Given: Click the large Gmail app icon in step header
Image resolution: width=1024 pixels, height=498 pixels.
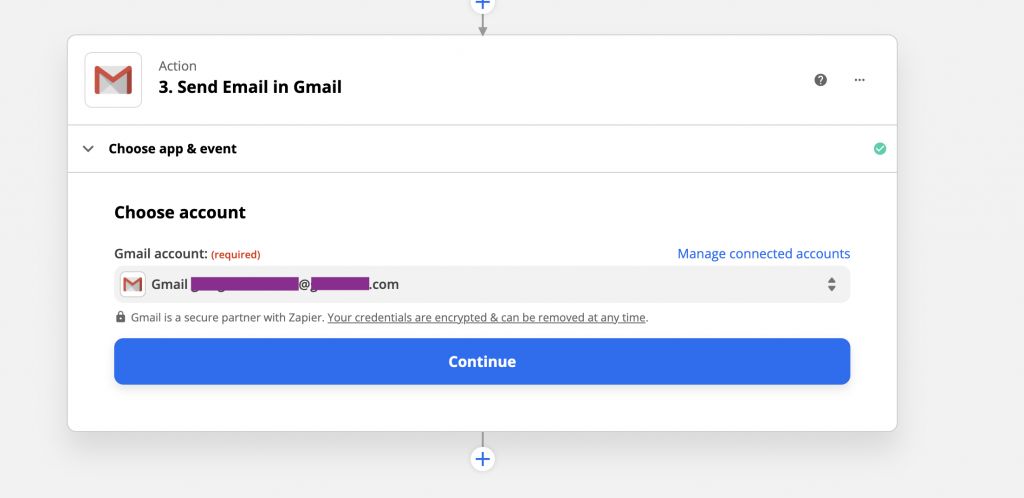Looking at the screenshot, I should pyautogui.click(x=113, y=80).
